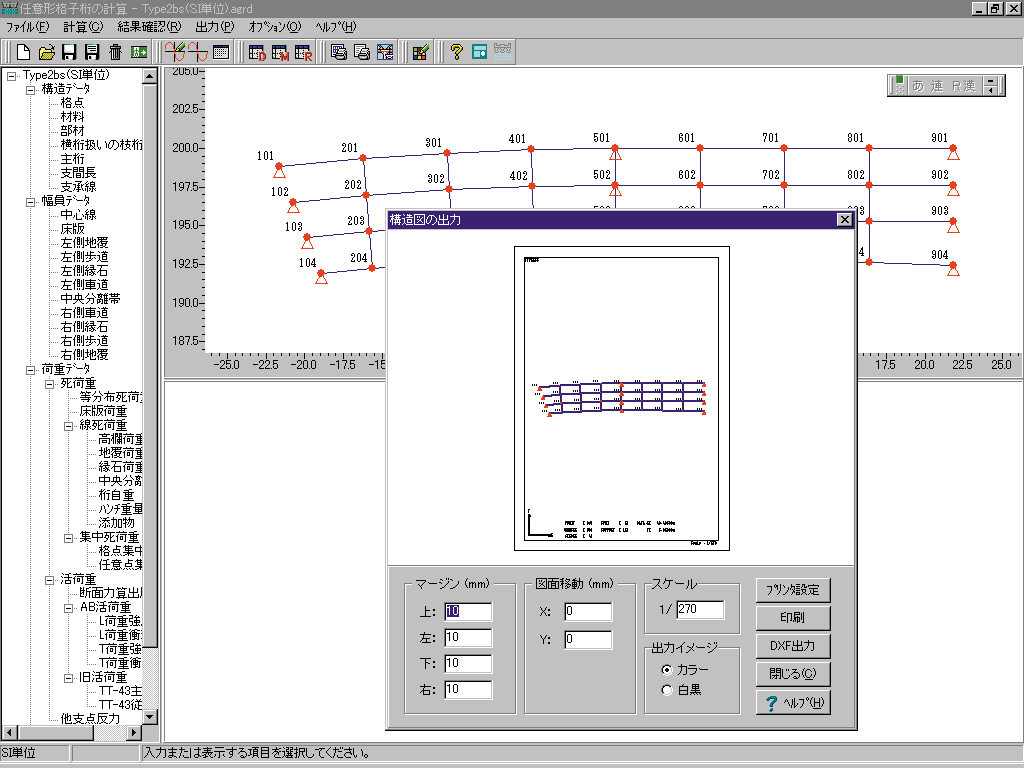1024x768 pixels.
Task: Click the open folder toolbar icon
Action: click(46, 52)
